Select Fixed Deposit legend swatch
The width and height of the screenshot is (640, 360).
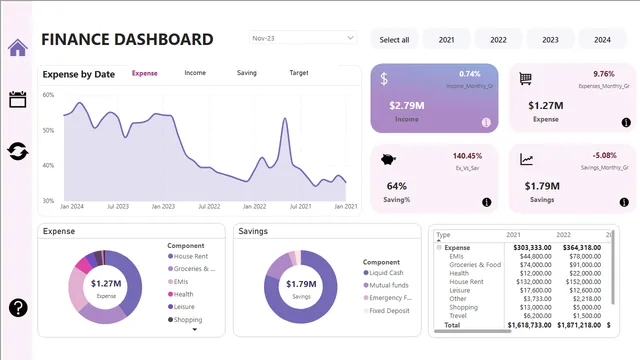click(366, 311)
